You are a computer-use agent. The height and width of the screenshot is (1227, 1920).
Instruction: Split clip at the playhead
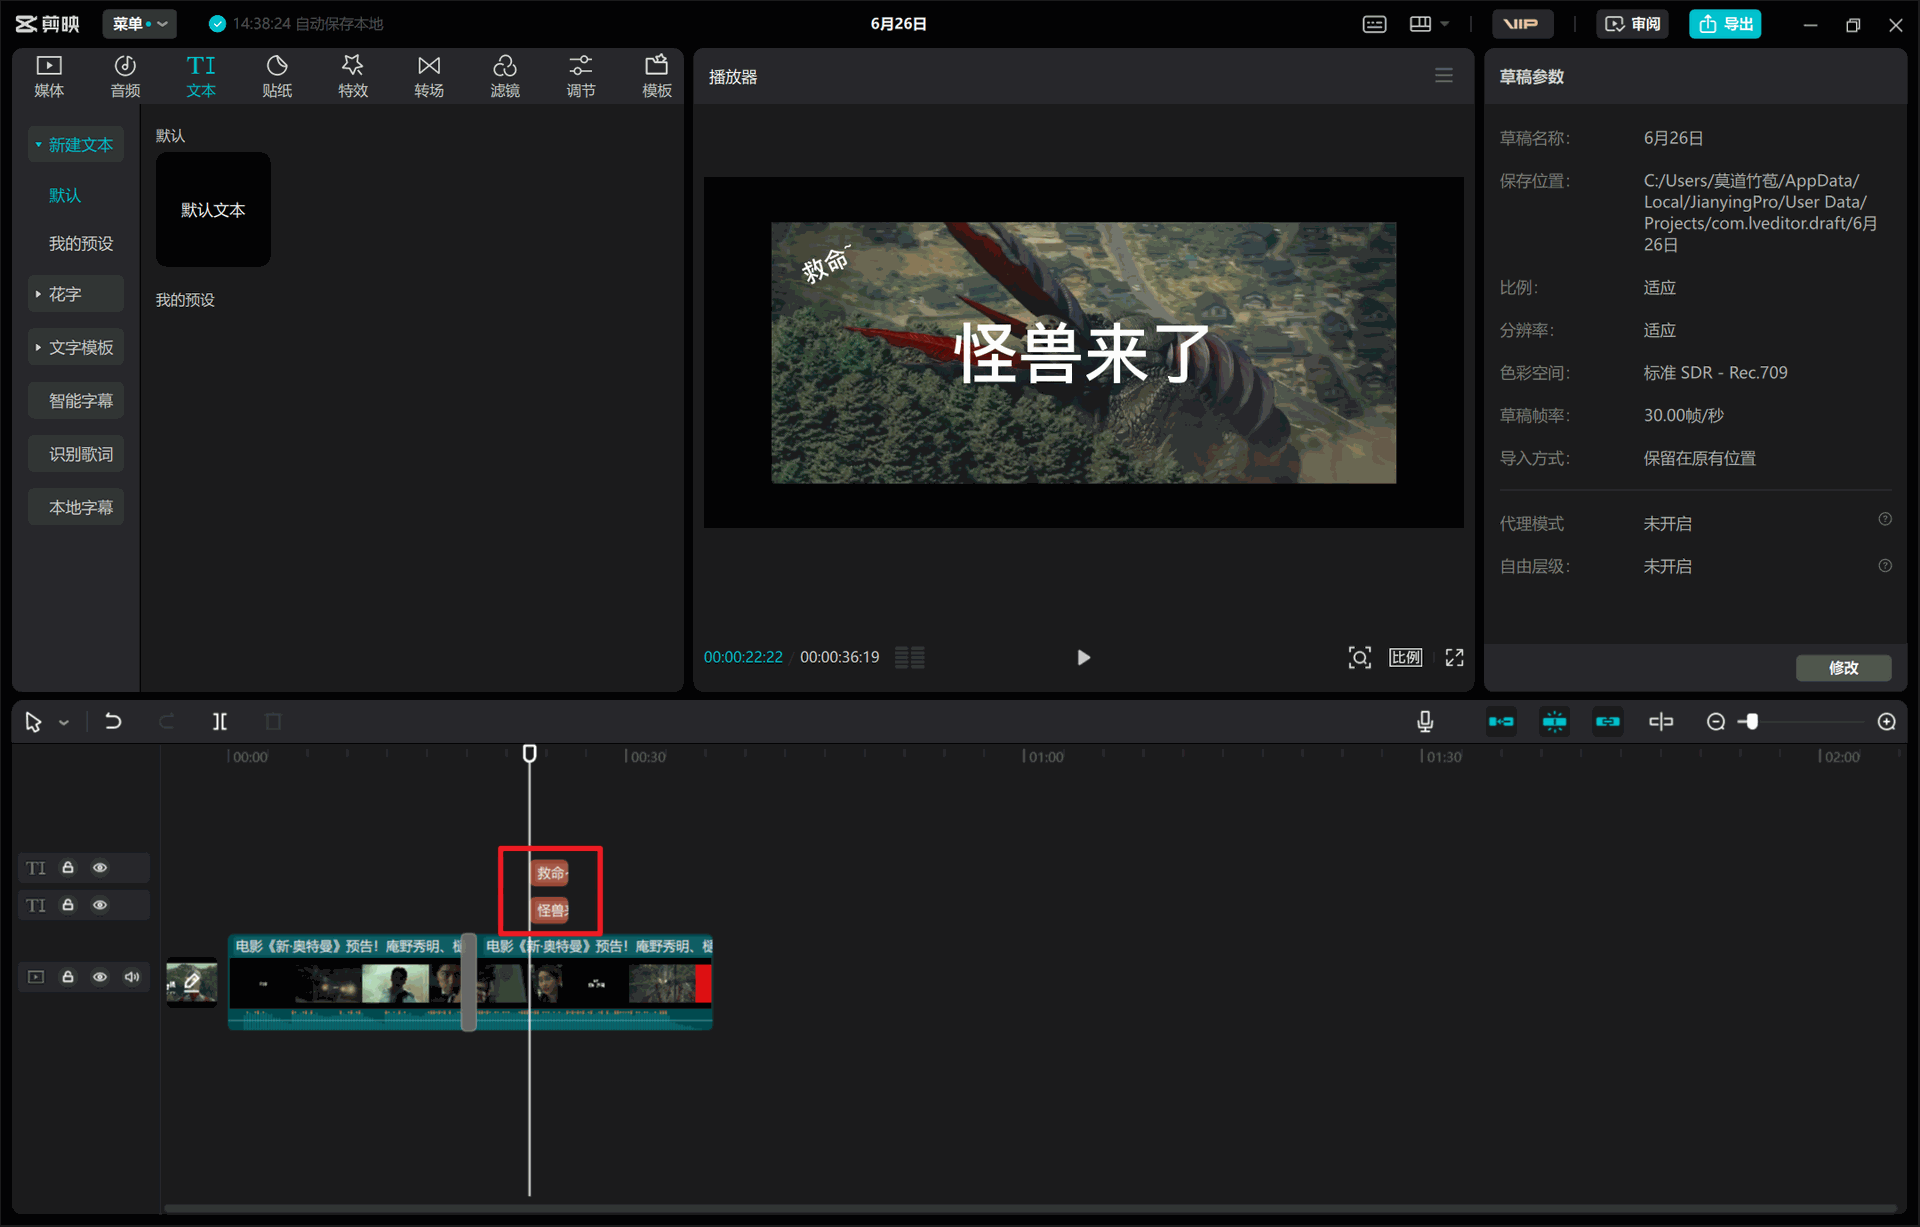[x=220, y=721]
